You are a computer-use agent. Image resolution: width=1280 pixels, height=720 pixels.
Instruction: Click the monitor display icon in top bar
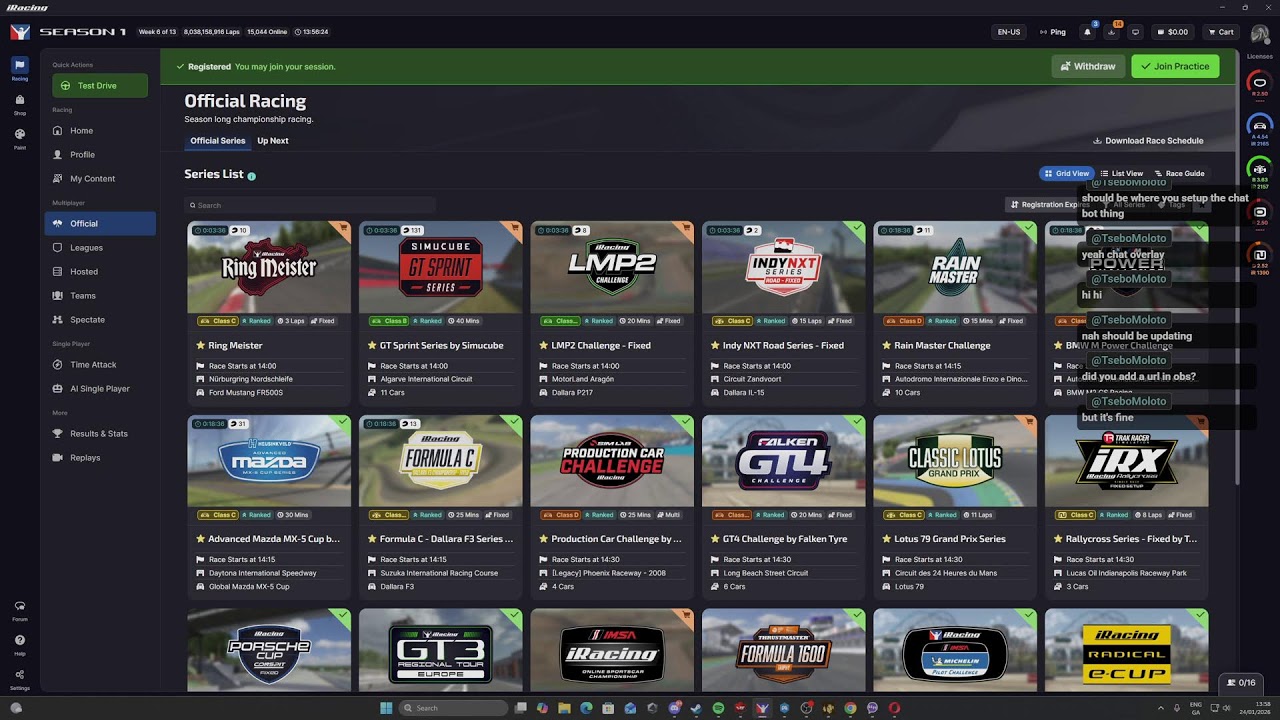pos(1135,32)
